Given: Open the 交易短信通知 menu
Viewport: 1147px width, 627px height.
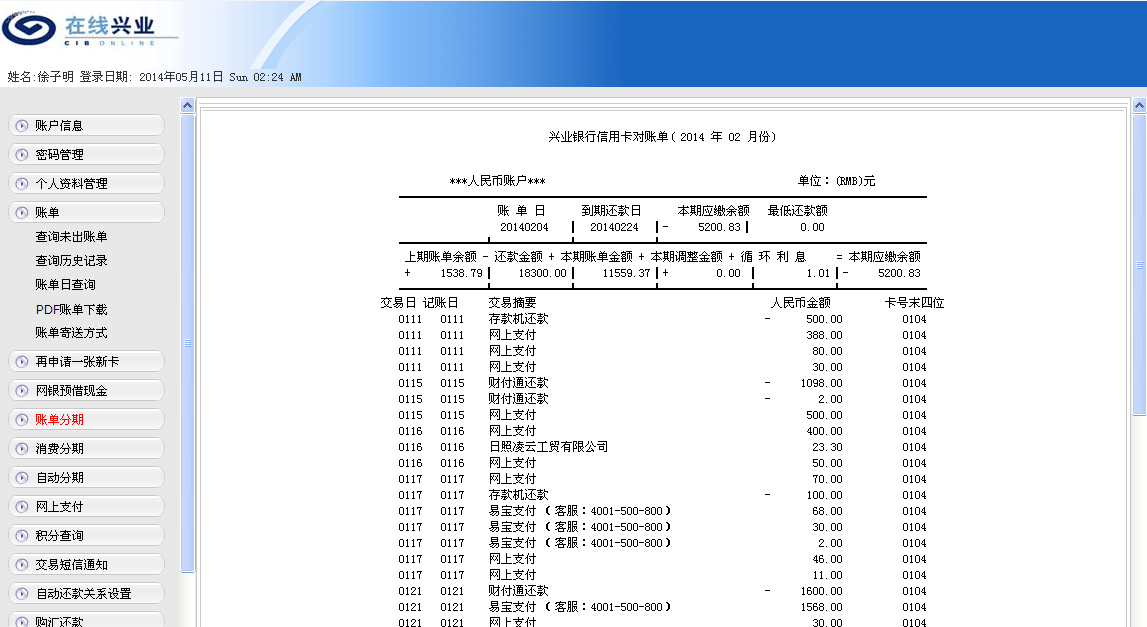Looking at the screenshot, I should click(x=86, y=565).
